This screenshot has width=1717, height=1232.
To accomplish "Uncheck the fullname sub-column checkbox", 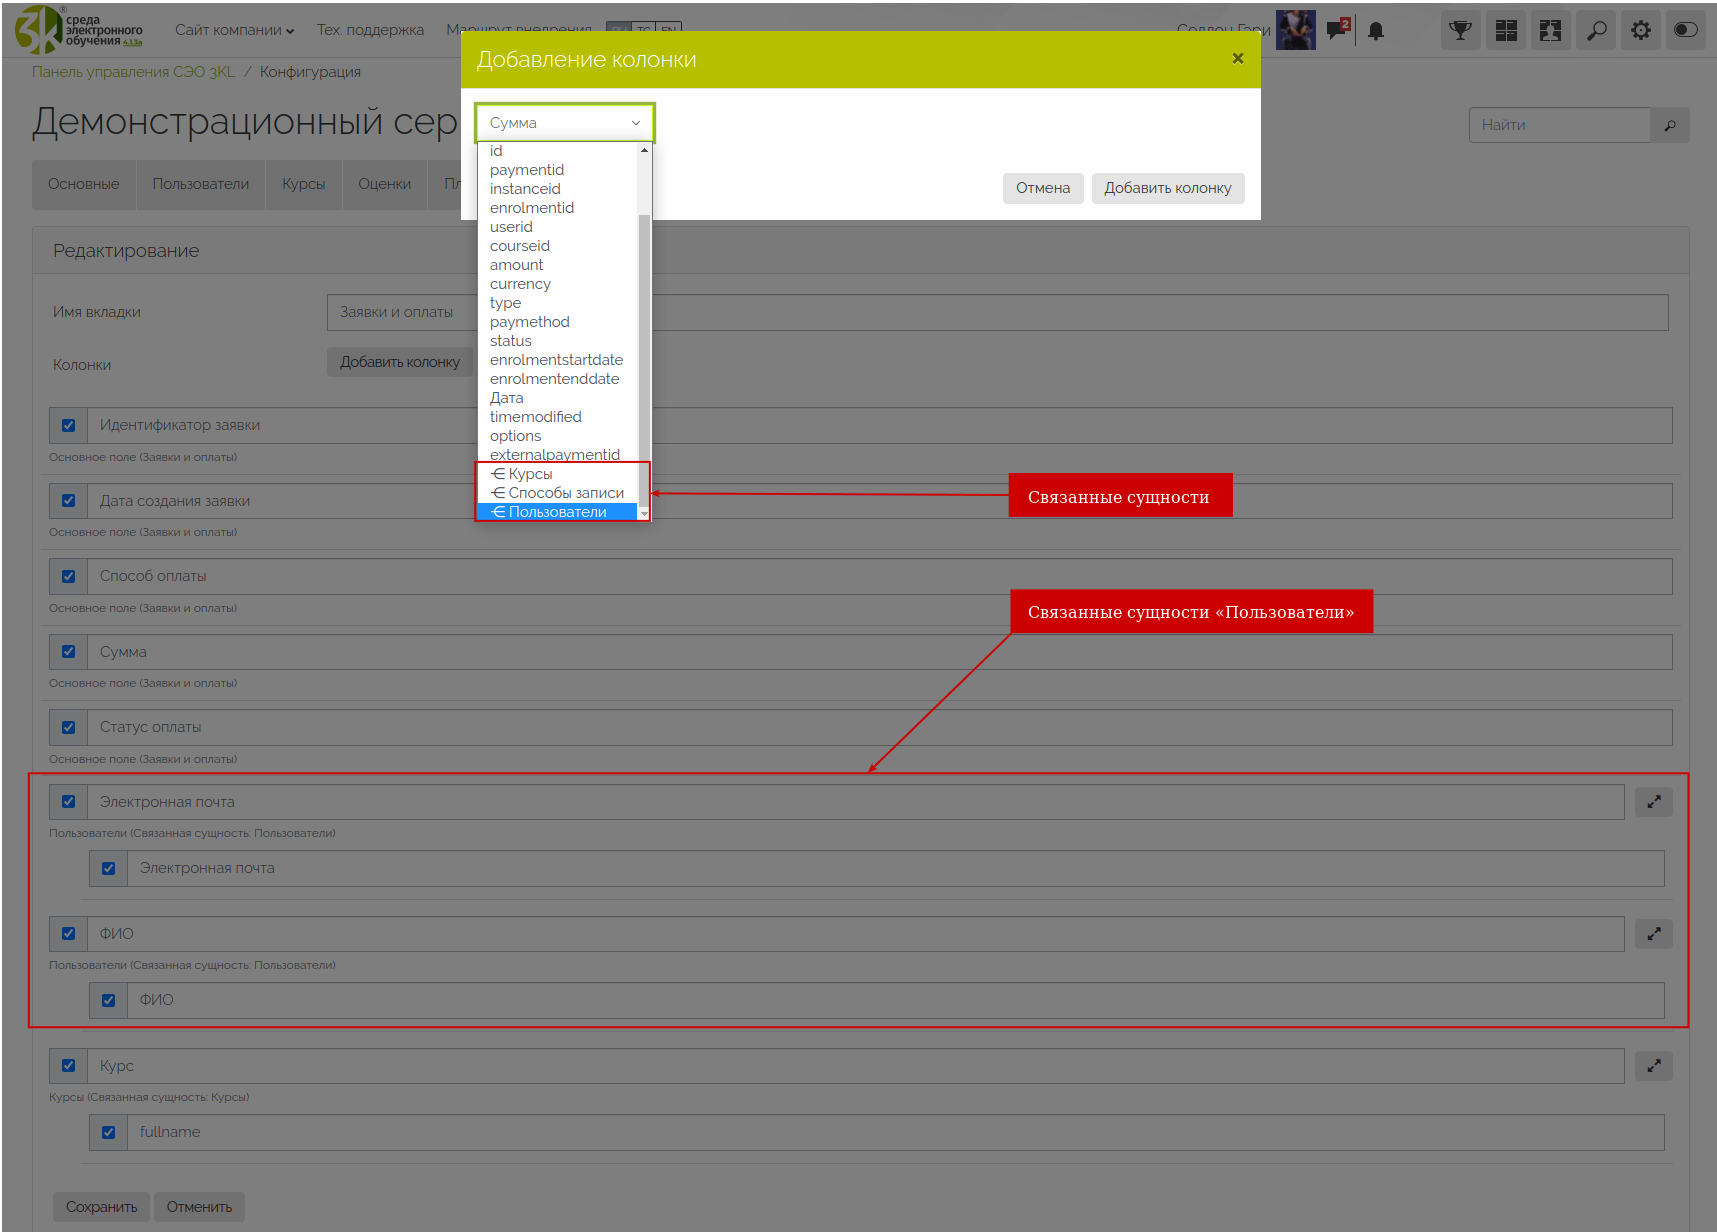I will 108,1132.
